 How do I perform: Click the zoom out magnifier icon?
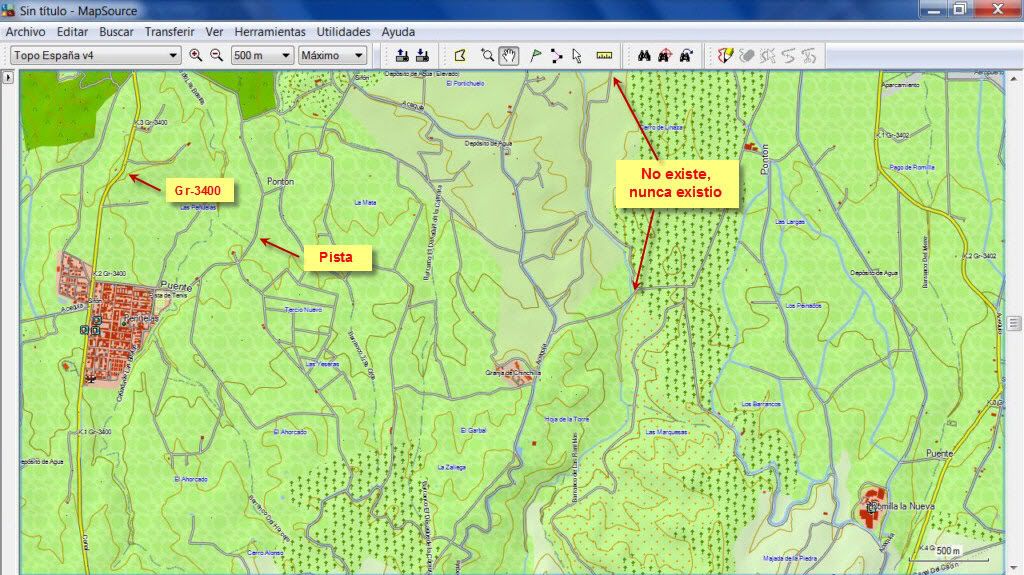click(217, 56)
